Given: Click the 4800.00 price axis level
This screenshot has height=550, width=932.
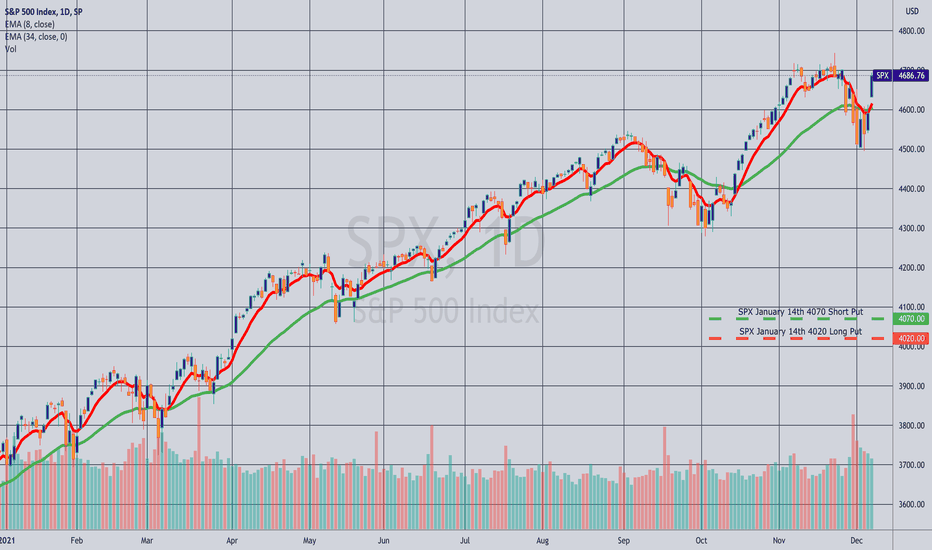Looking at the screenshot, I should (x=911, y=31).
